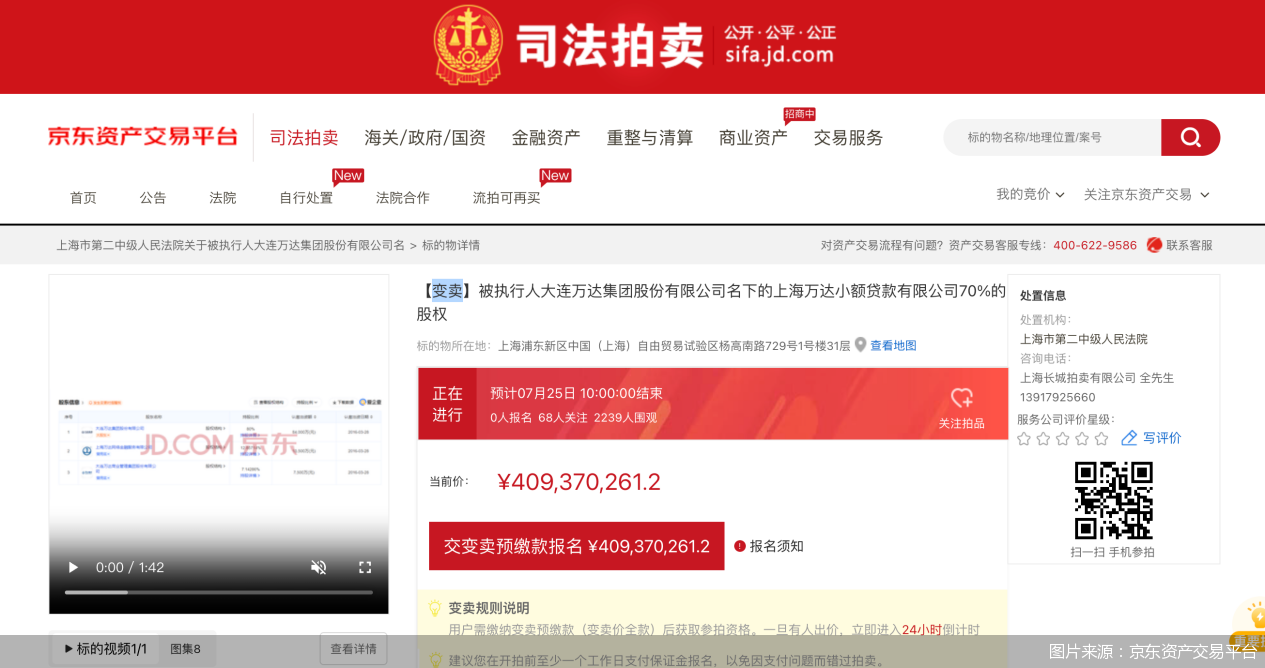Open 交易服务 tab

click(848, 138)
